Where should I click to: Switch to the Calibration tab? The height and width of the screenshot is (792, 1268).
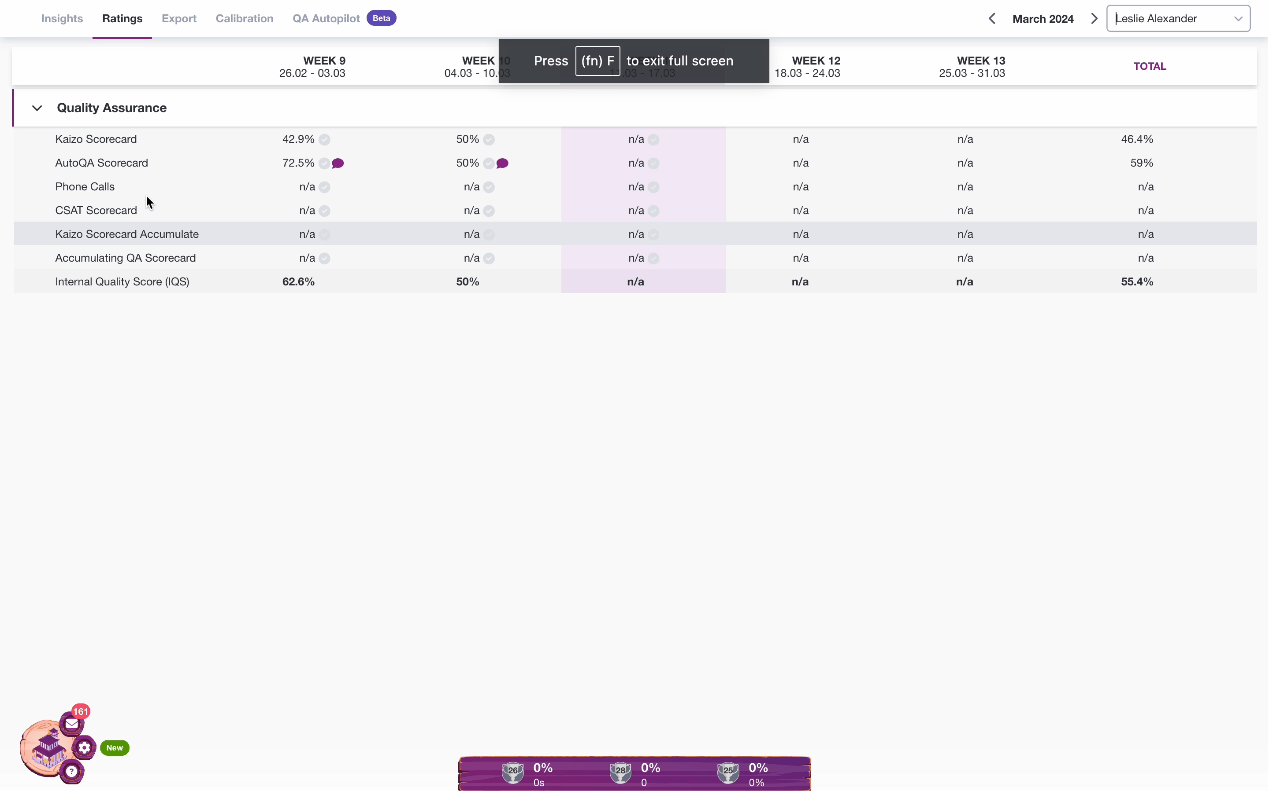pos(244,18)
